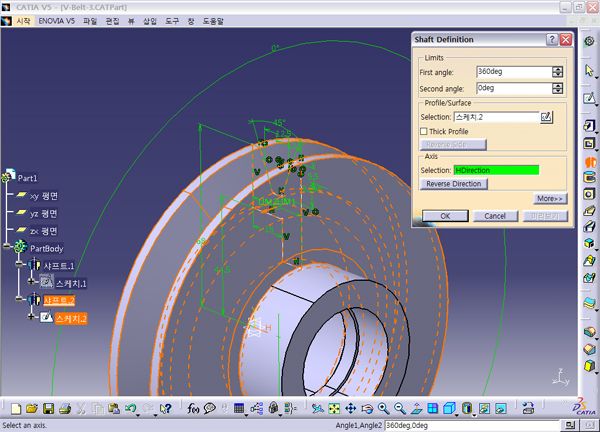Viewport: 600px width, 432px height.
Task: Click Cancel in Shaft Definition dialog
Action: click(x=495, y=216)
